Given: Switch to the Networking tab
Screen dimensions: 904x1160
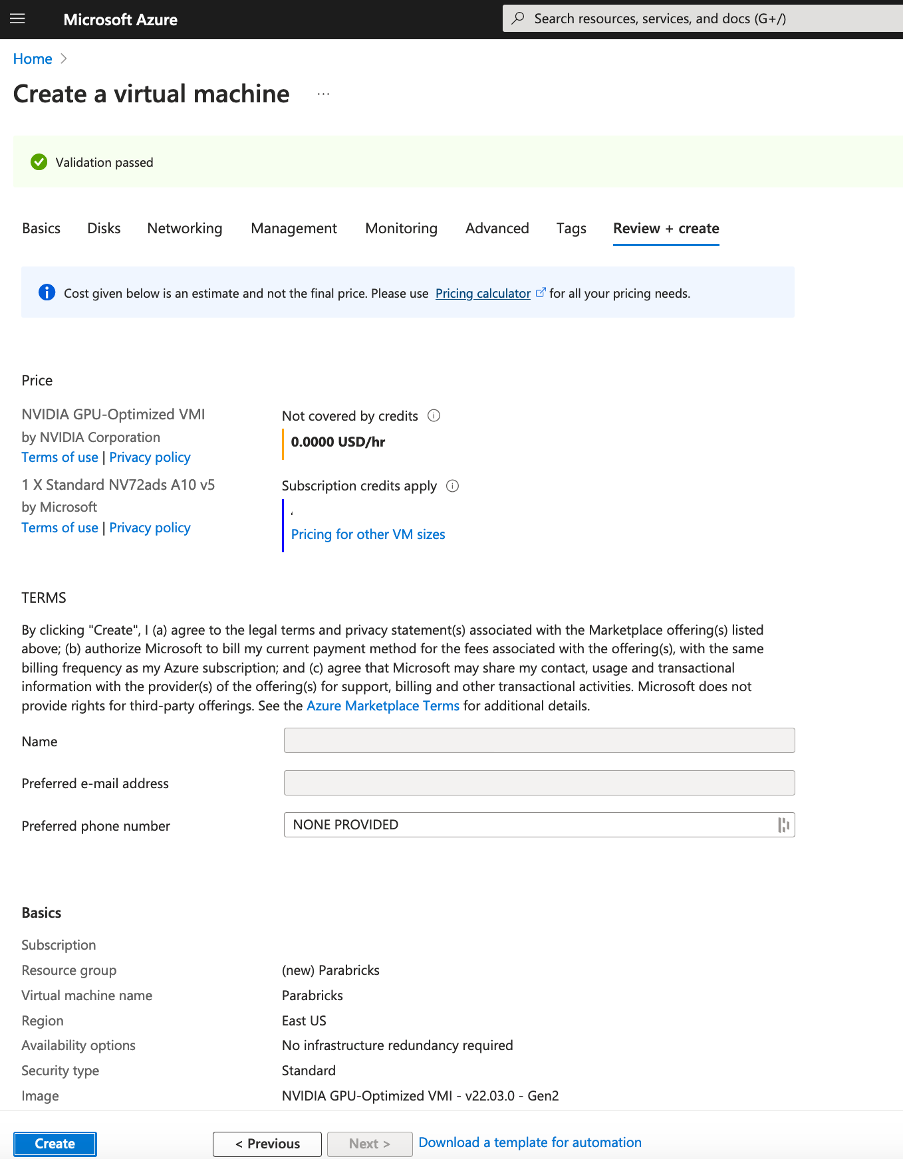Looking at the screenshot, I should (x=184, y=228).
